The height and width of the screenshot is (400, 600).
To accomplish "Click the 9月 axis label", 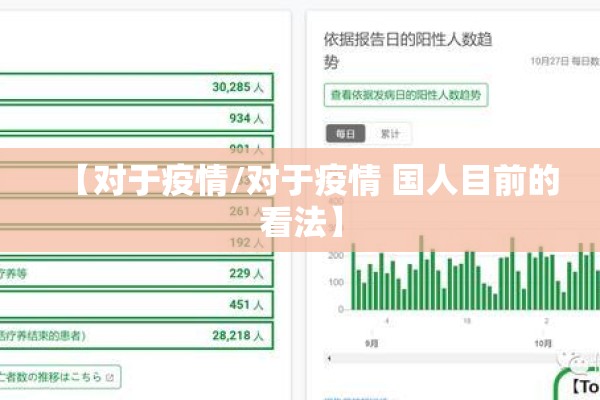I will tap(372, 344).
